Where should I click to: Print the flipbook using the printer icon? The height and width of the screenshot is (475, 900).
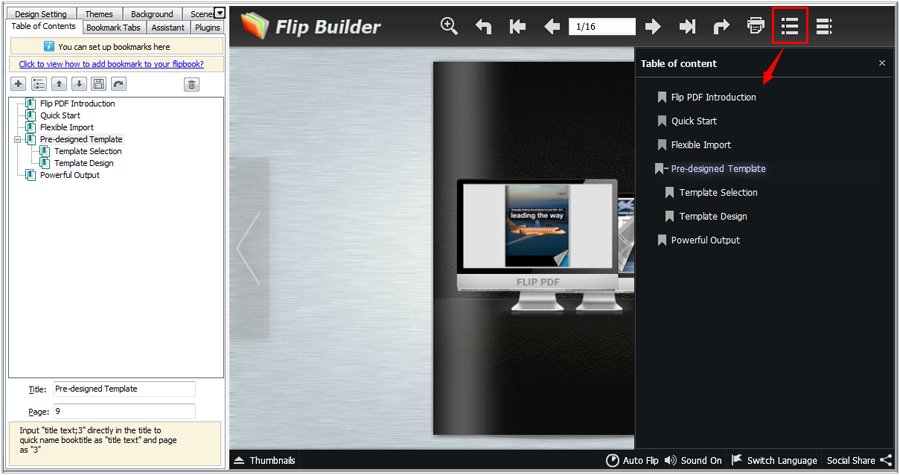coord(755,26)
